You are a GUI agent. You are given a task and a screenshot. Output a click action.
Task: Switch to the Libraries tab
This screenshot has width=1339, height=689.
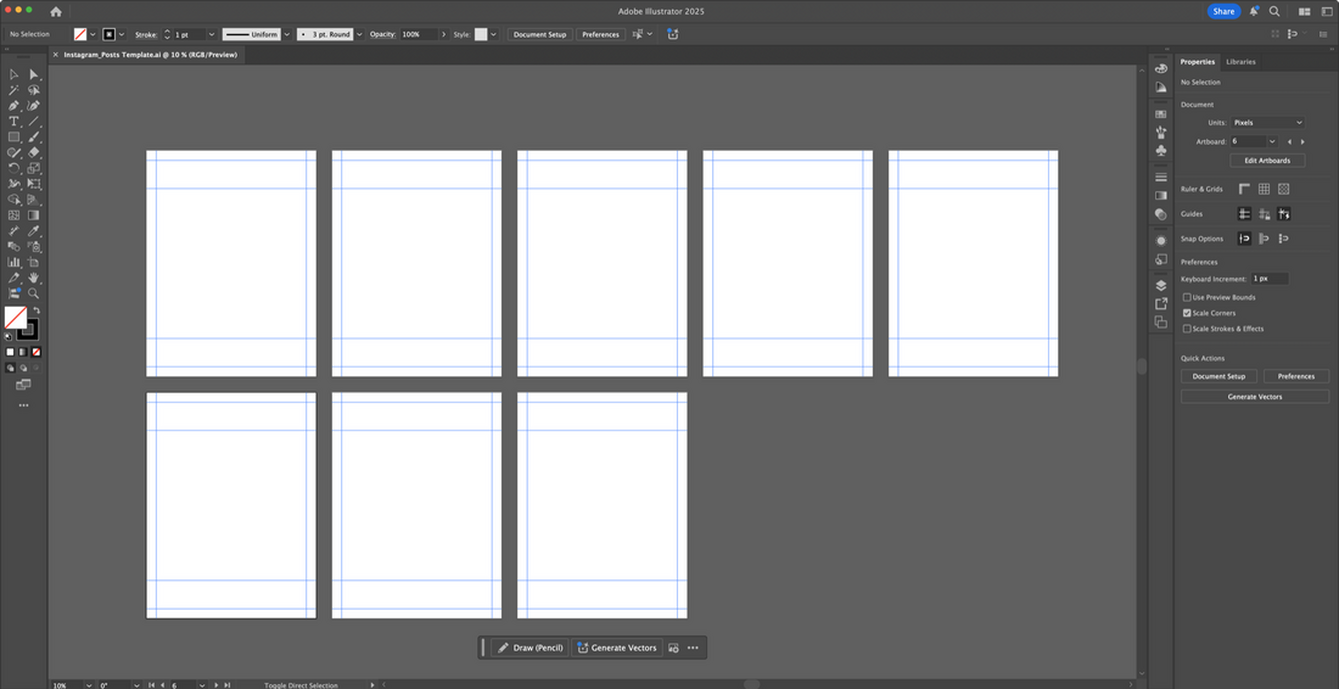pos(1240,62)
